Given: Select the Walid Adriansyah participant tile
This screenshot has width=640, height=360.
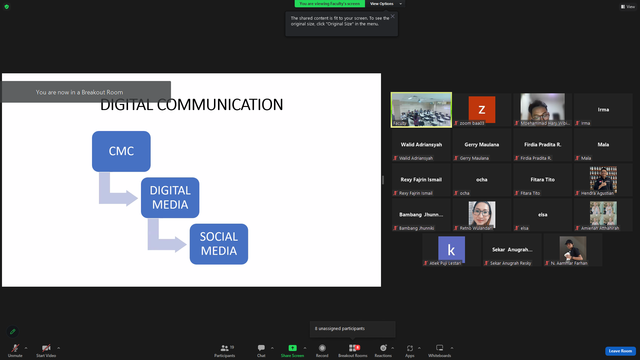Looking at the screenshot, I should click(x=421, y=145).
